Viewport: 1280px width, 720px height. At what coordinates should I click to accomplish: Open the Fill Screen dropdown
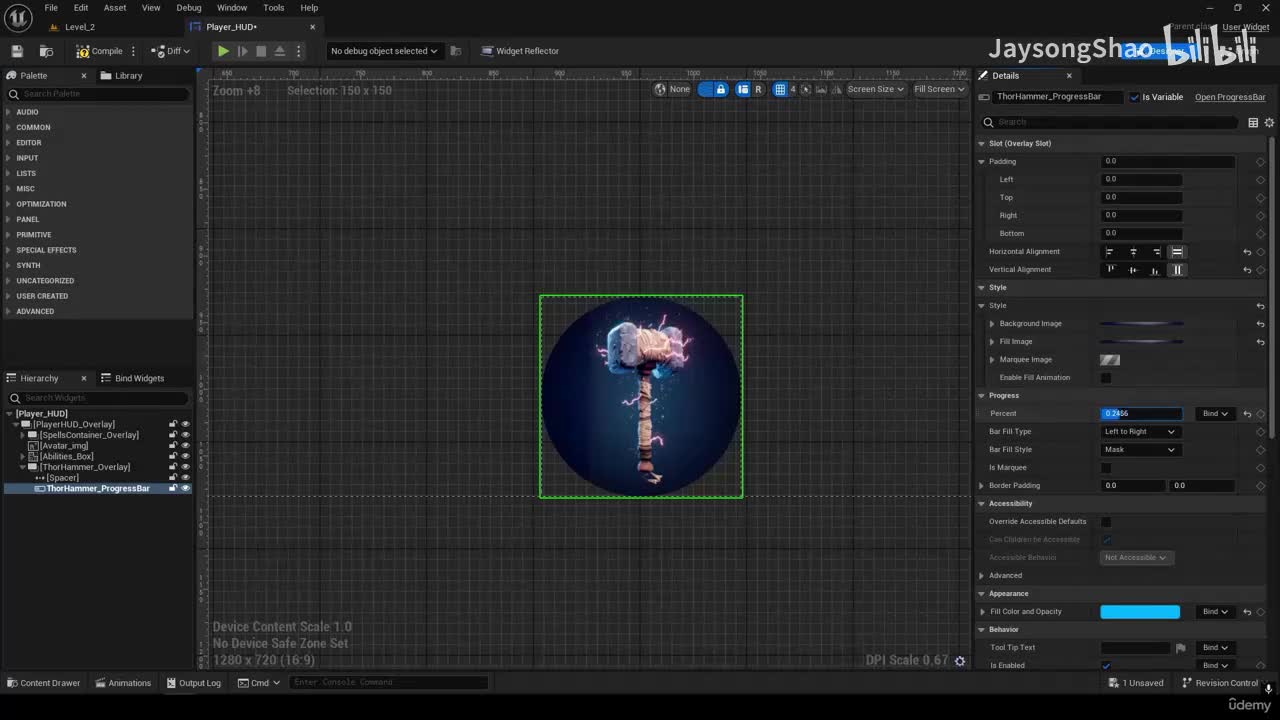click(939, 89)
